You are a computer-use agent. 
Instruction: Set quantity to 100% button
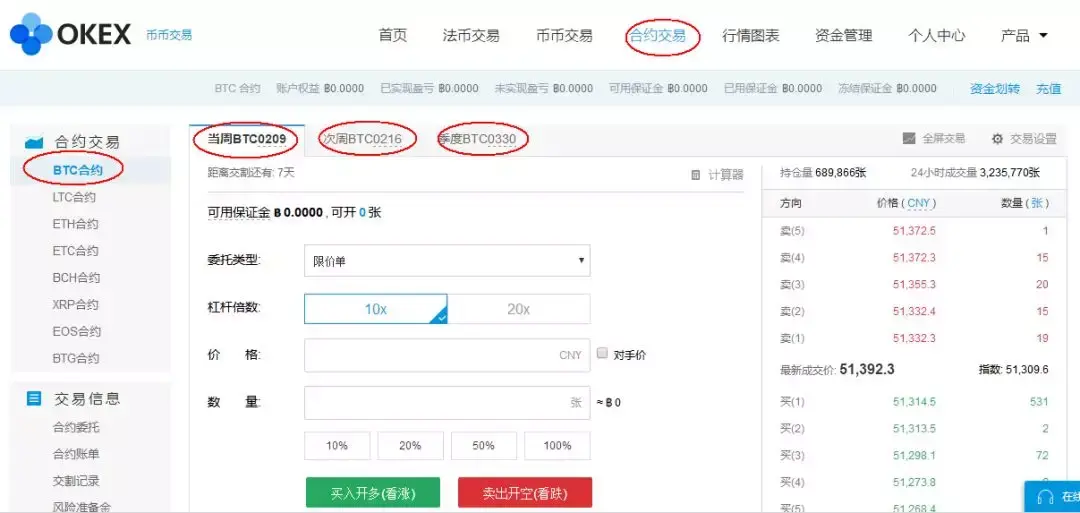click(x=557, y=446)
